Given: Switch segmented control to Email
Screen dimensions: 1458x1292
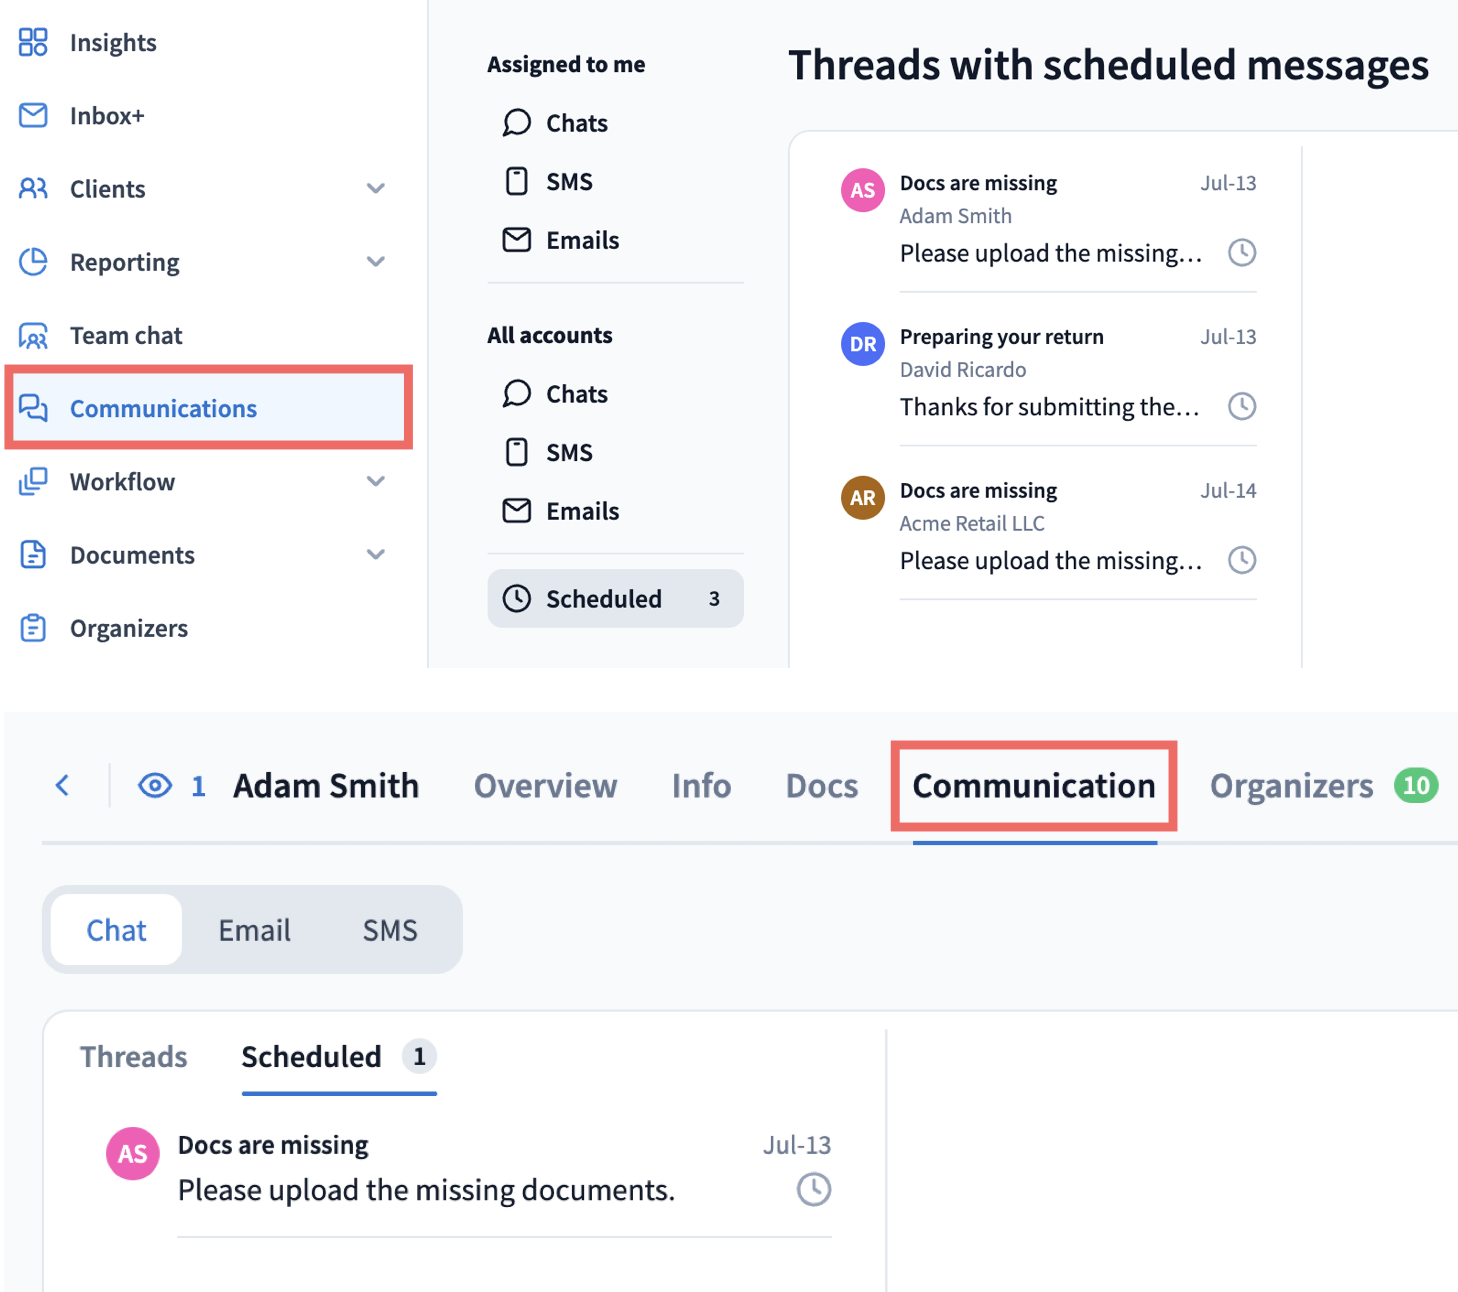Looking at the screenshot, I should (254, 930).
